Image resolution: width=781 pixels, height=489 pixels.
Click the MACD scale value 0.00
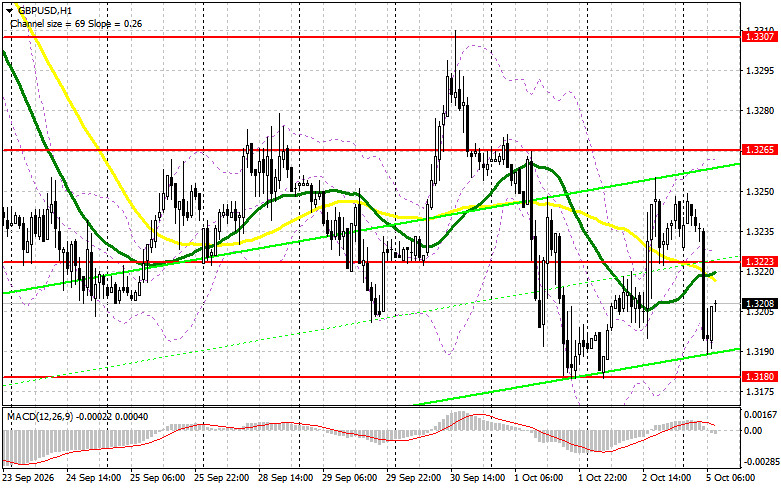click(x=753, y=431)
